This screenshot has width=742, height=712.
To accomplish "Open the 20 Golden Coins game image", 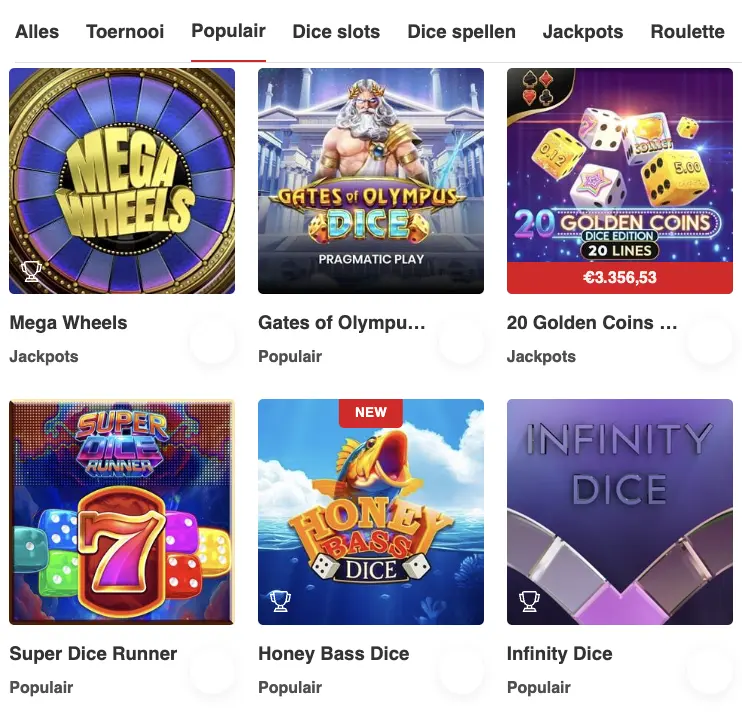I will pyautogui.click(x=619, y=165).
